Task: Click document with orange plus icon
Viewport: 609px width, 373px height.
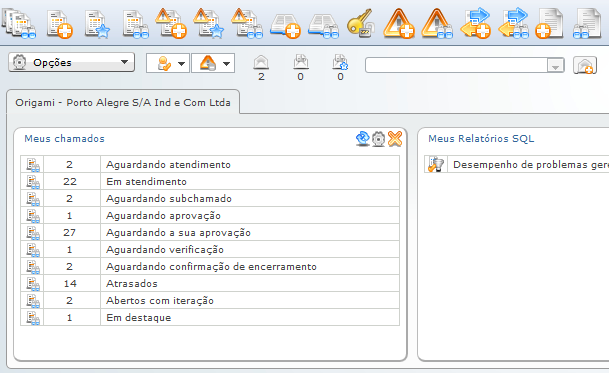Action: point(59,24)
